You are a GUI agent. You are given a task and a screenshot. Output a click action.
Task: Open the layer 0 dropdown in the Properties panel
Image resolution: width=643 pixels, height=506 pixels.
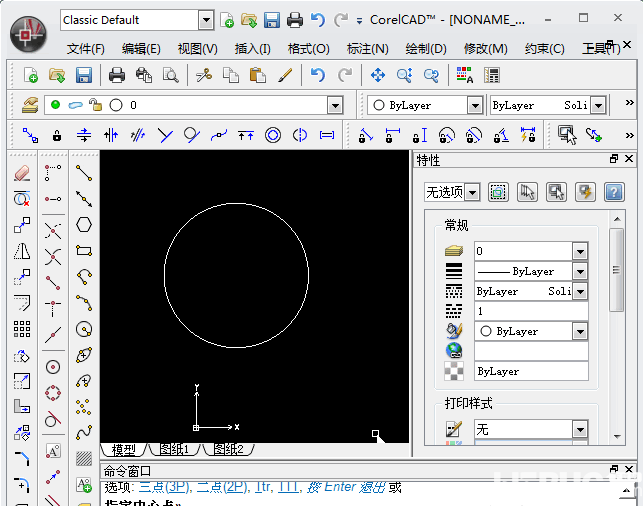click(580, 251)
